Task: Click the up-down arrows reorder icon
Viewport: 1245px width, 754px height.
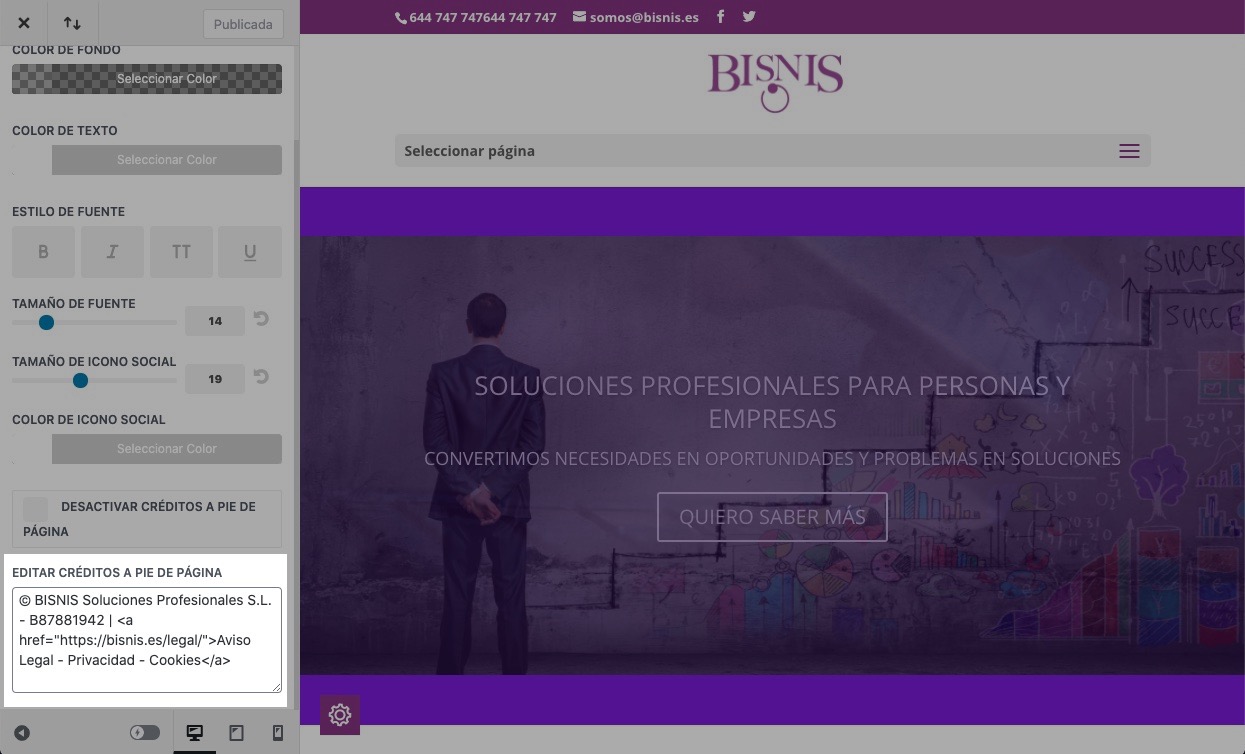Action: [72, 23]
